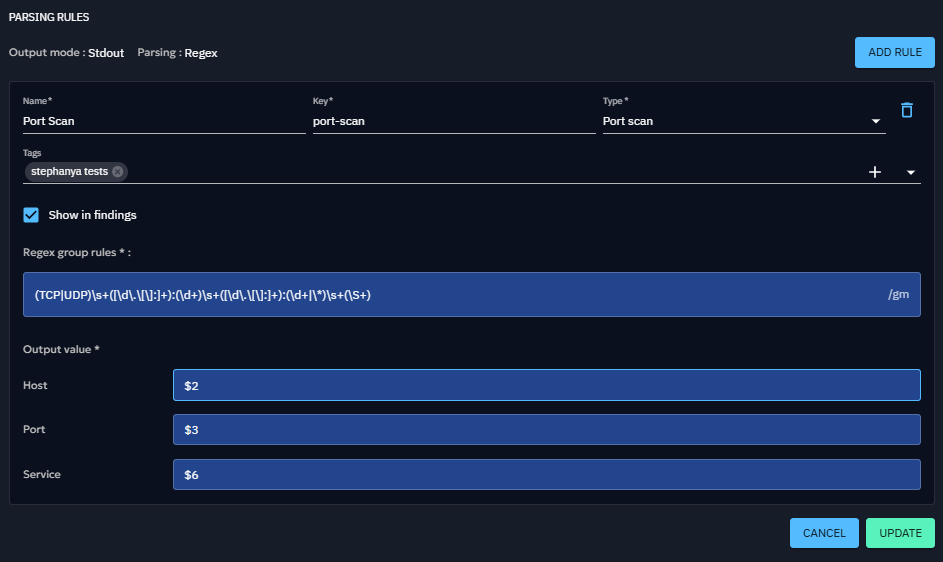943x562 pixels.
Task: Click the Key field with port-scan
Action: tap(453, 121)
